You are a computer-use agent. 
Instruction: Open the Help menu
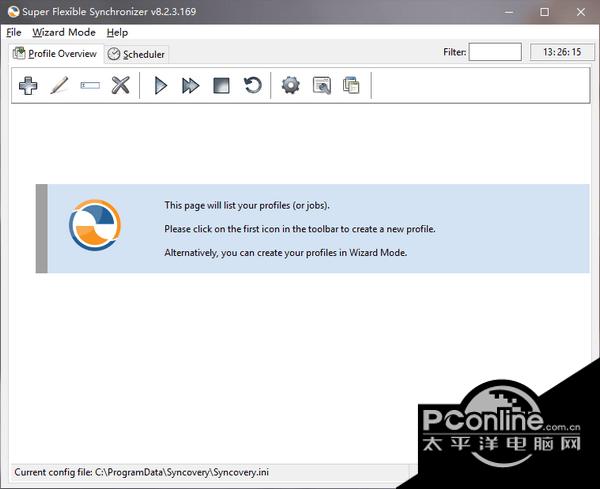coord(117,33)
